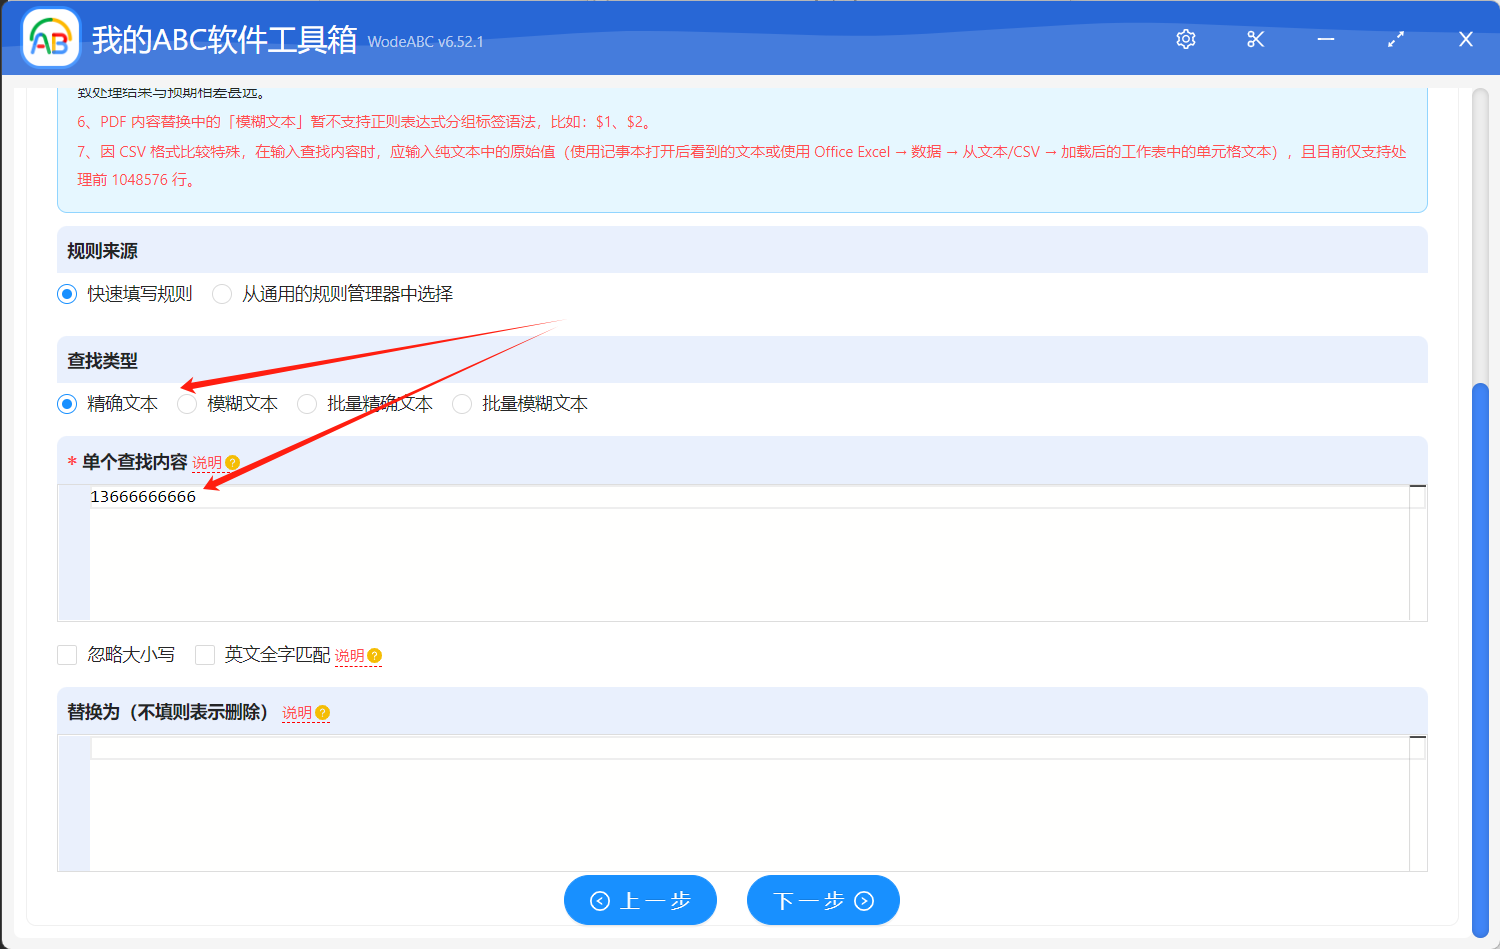Click the 上一步 button
This screenshot has width=1500, height=949.
tap(640, 900)
